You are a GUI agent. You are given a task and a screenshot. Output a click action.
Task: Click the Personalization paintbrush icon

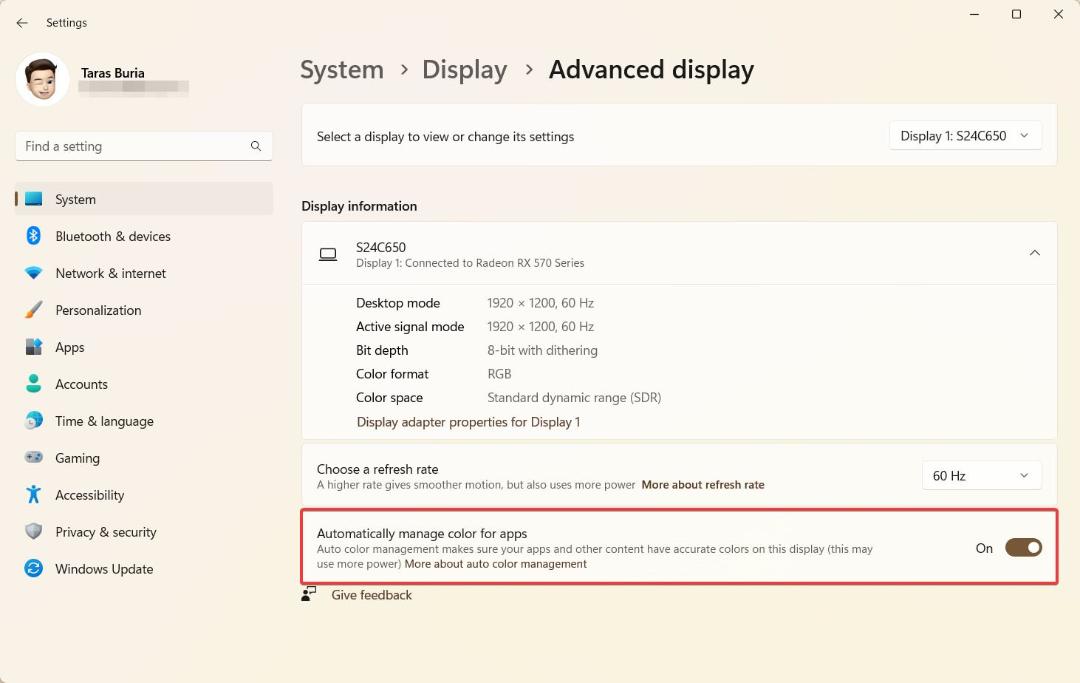pos(33,310)
